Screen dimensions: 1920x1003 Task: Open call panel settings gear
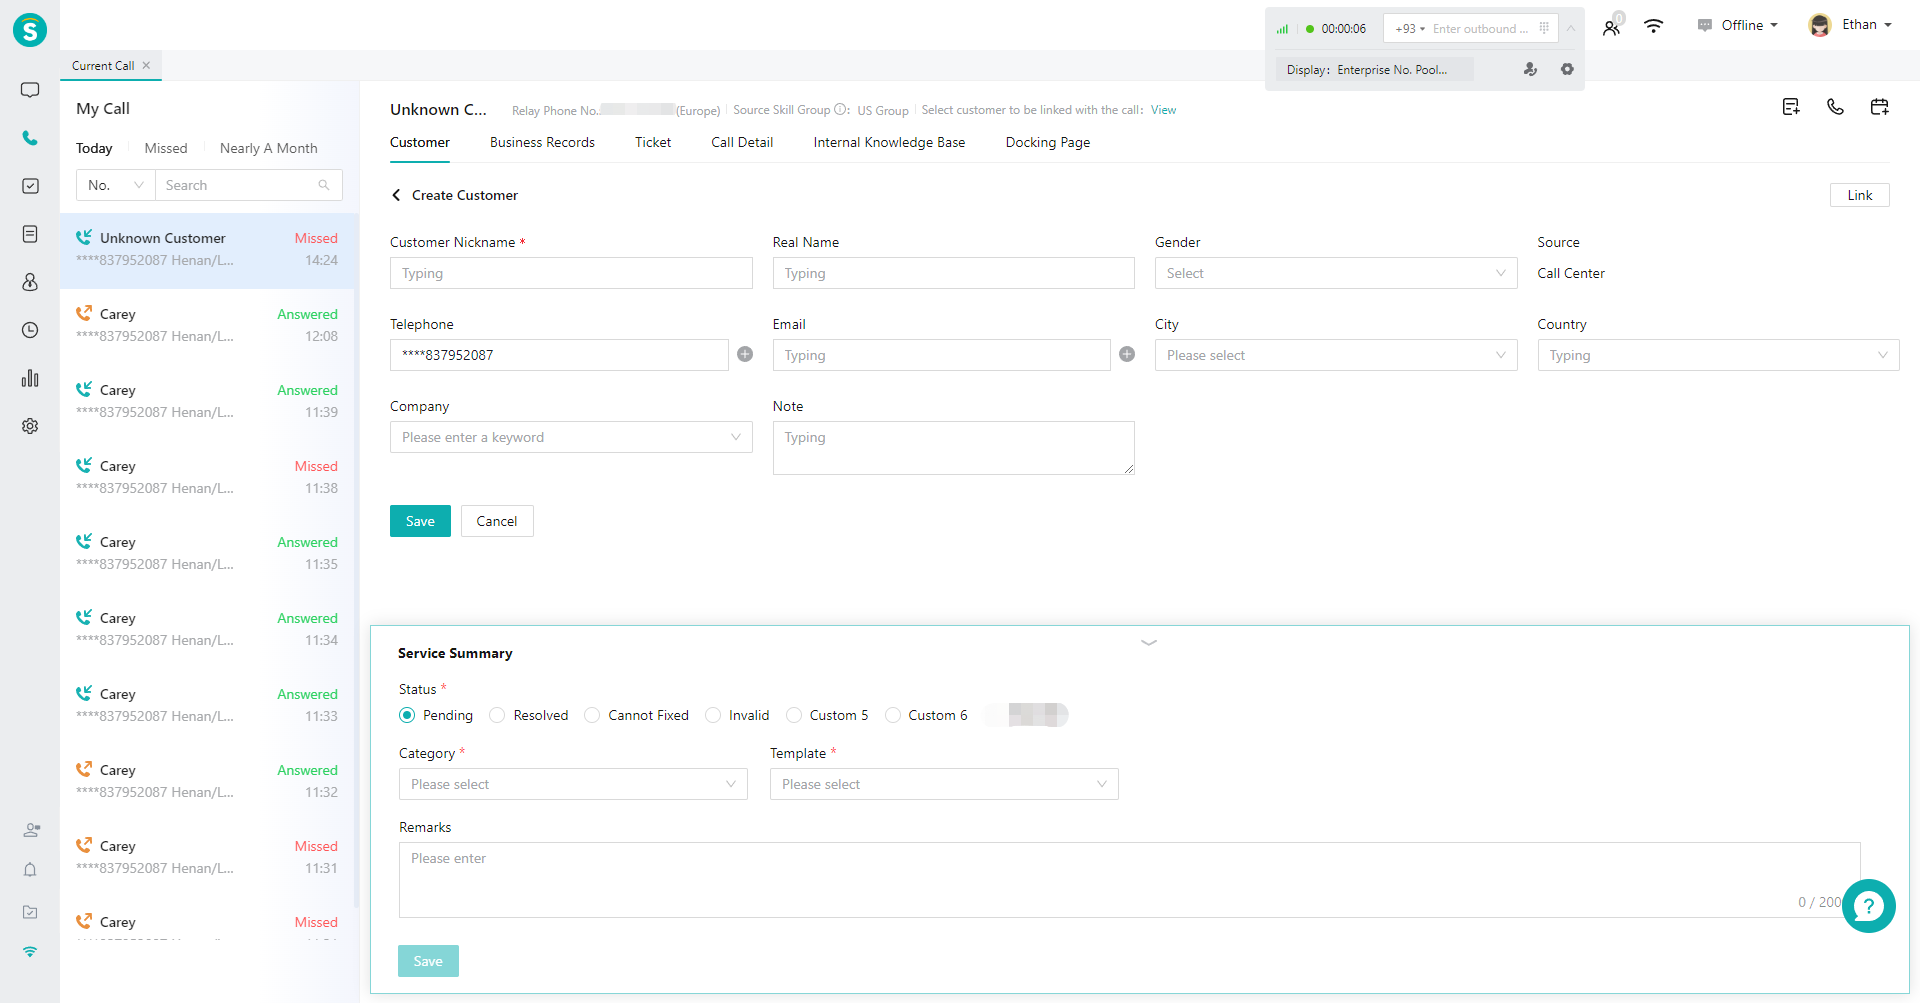(x=1567, y=69)
